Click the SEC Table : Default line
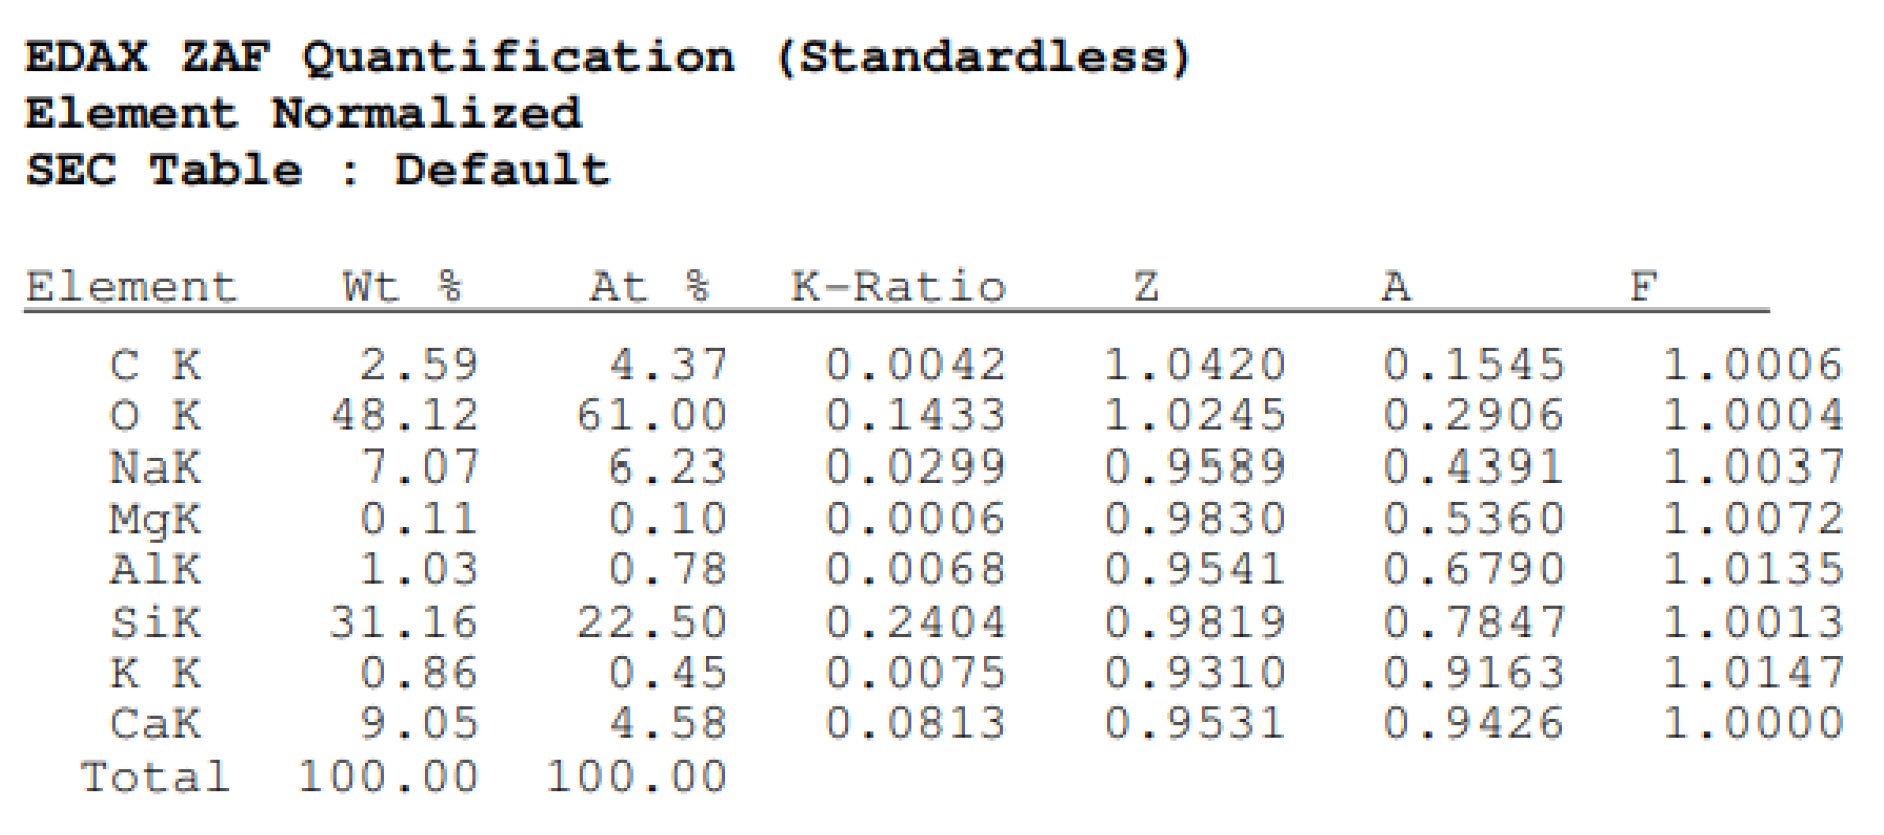The height and width of the screenshot is (835, 1884). pos(317,170)
